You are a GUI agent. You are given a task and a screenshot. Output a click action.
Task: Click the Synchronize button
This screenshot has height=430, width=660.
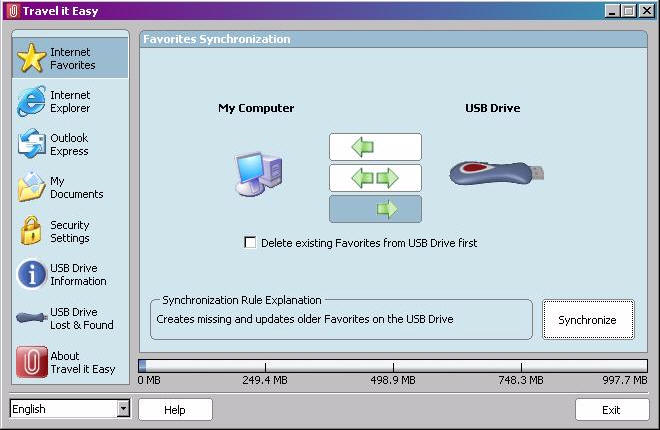pos(588,320)
